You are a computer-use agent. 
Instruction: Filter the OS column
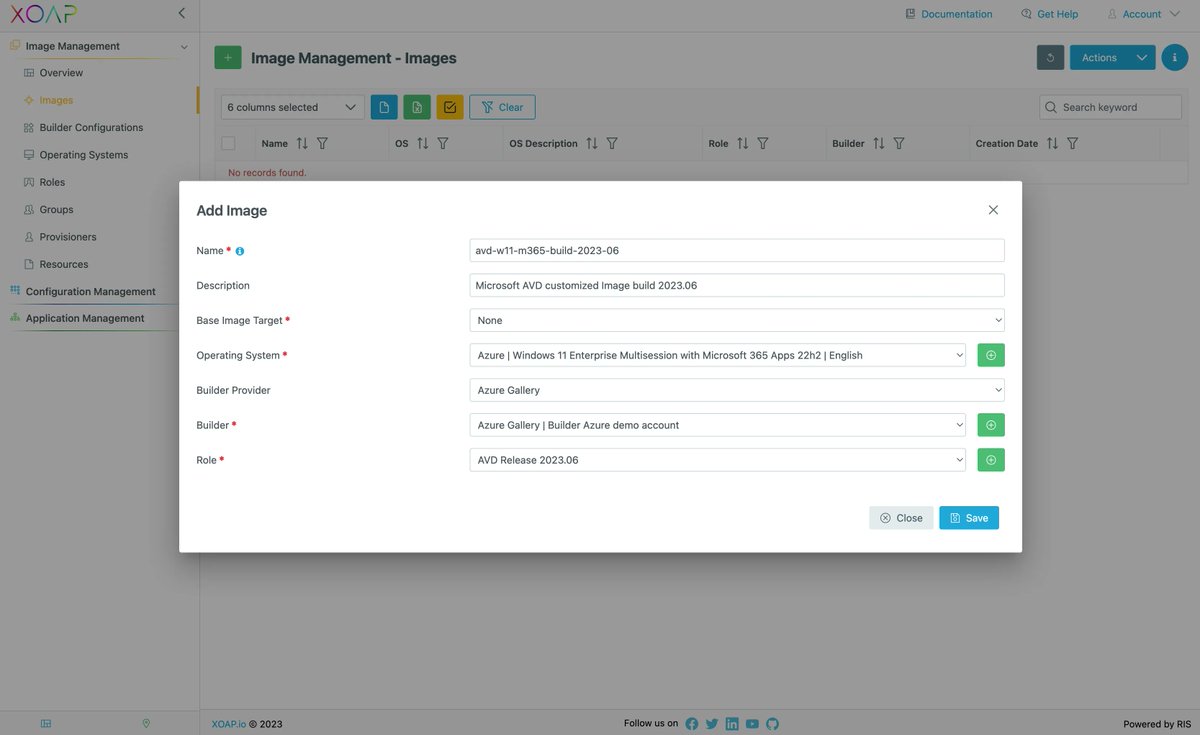(x=443, y=144)
